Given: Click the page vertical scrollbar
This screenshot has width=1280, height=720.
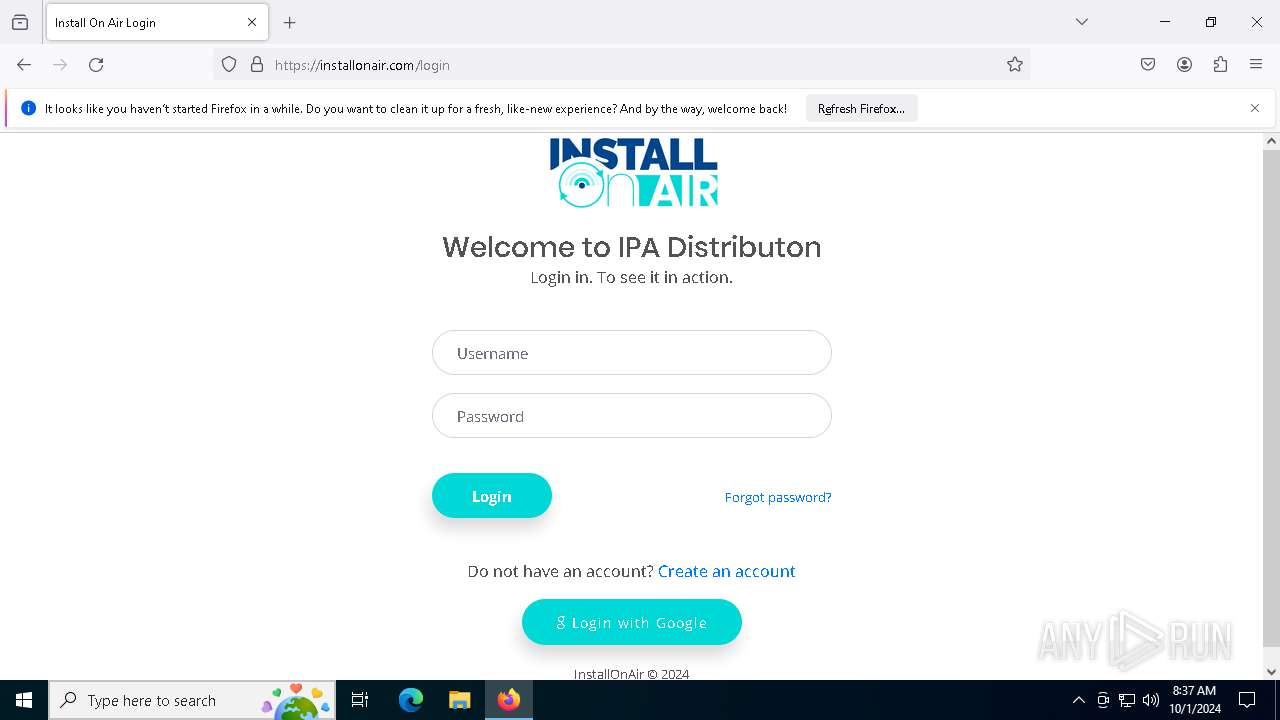Looking at the screenshot, I should [1271, 398].
